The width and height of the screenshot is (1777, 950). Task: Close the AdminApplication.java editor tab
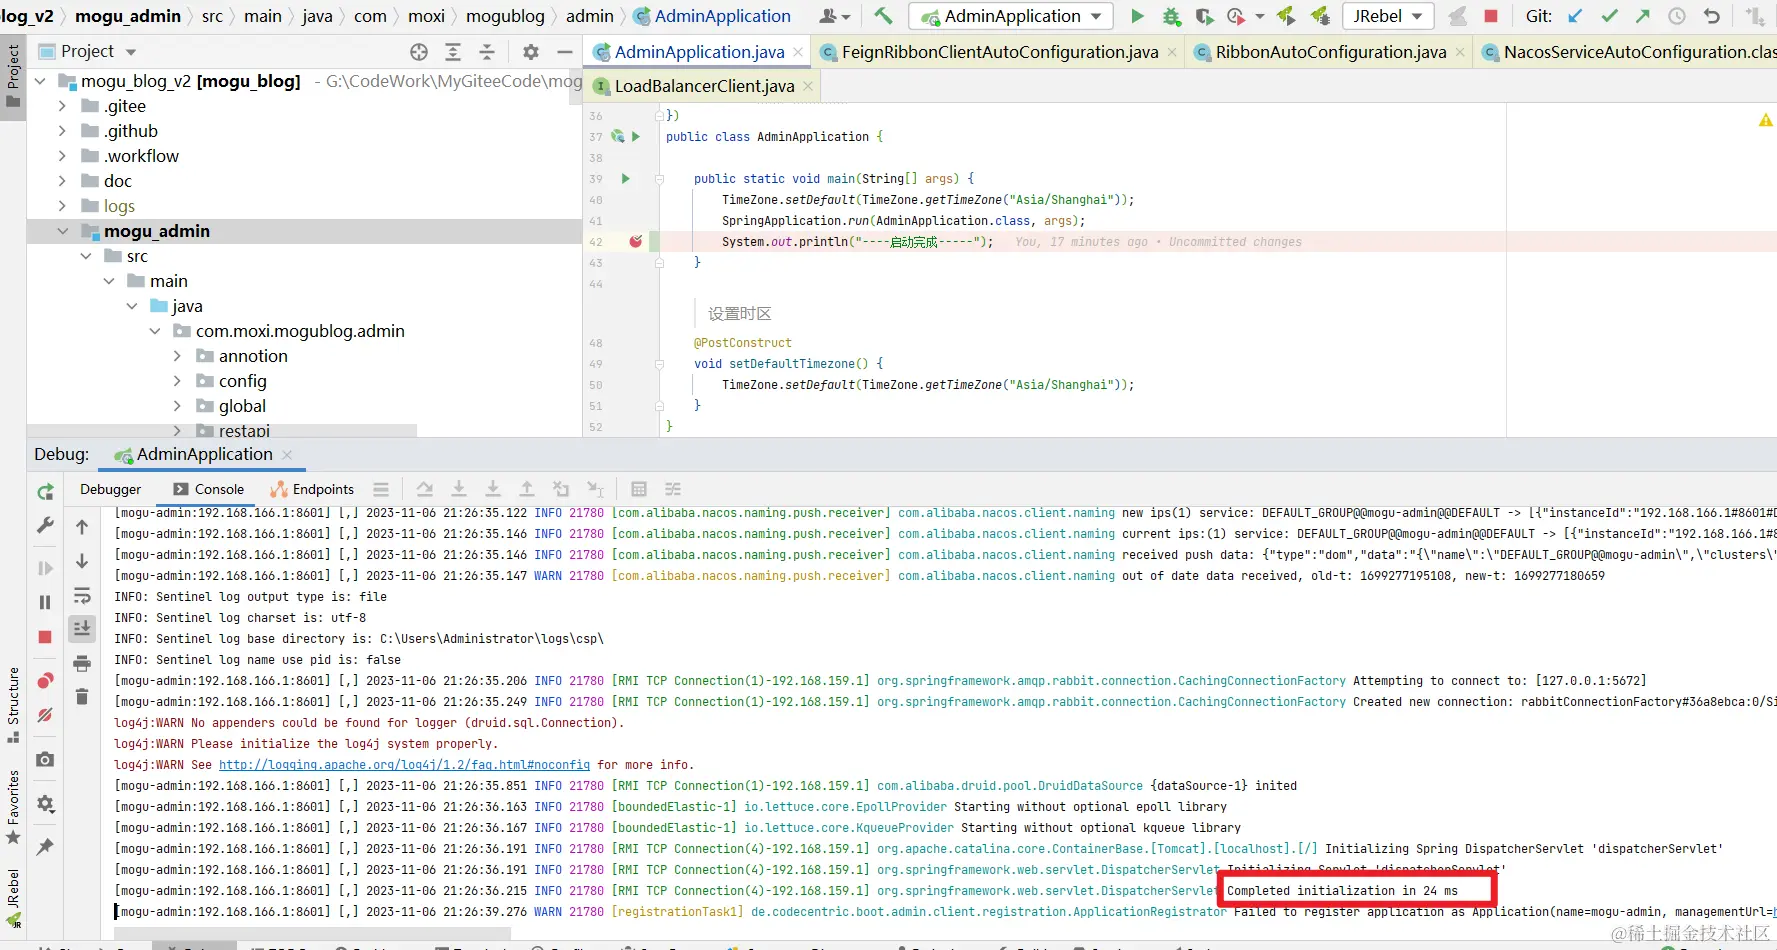click(798, 53)
